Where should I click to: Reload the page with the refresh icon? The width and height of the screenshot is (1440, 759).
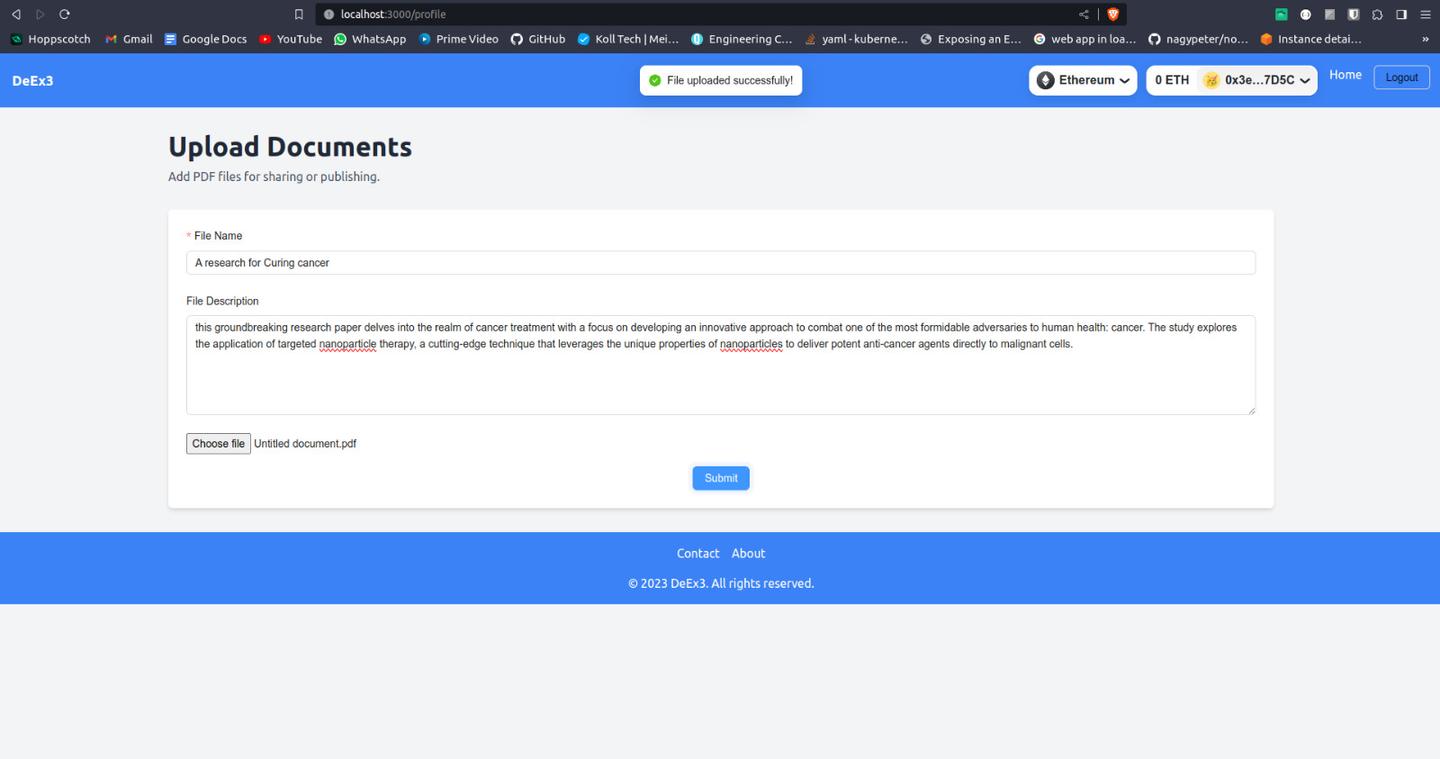tap(65, 14)
